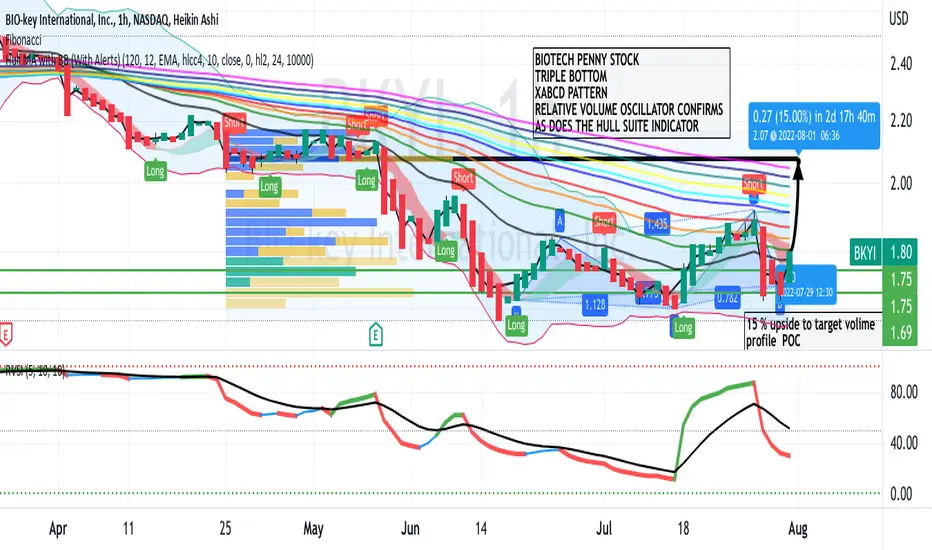Select the XABCD ratio label 1.435
Viewport: 932px width, 550px height.
point(657,223)
